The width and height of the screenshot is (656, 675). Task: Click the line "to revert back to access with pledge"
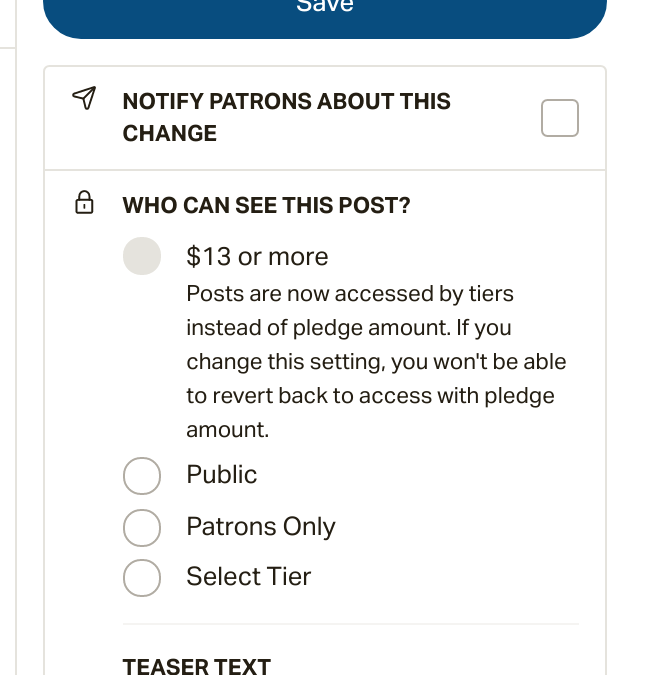370,396
